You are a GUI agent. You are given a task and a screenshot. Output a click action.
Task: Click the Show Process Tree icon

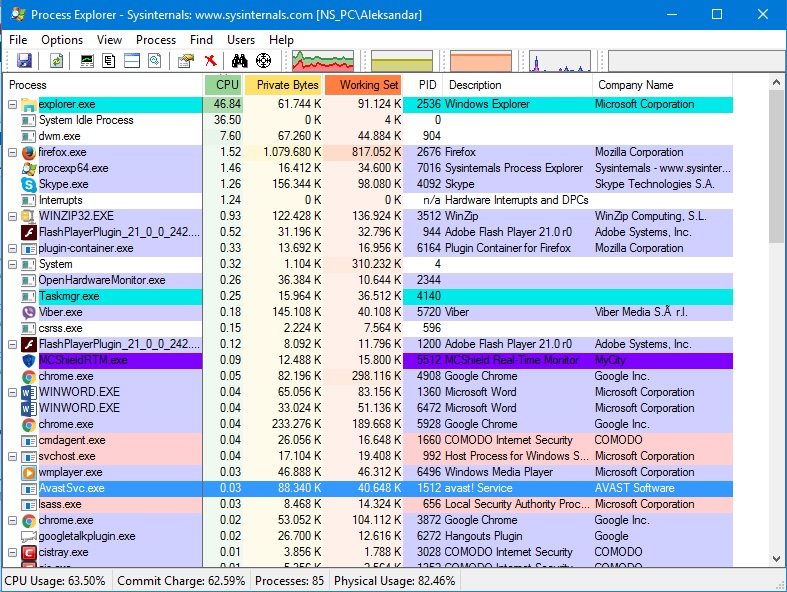point(109,61)
